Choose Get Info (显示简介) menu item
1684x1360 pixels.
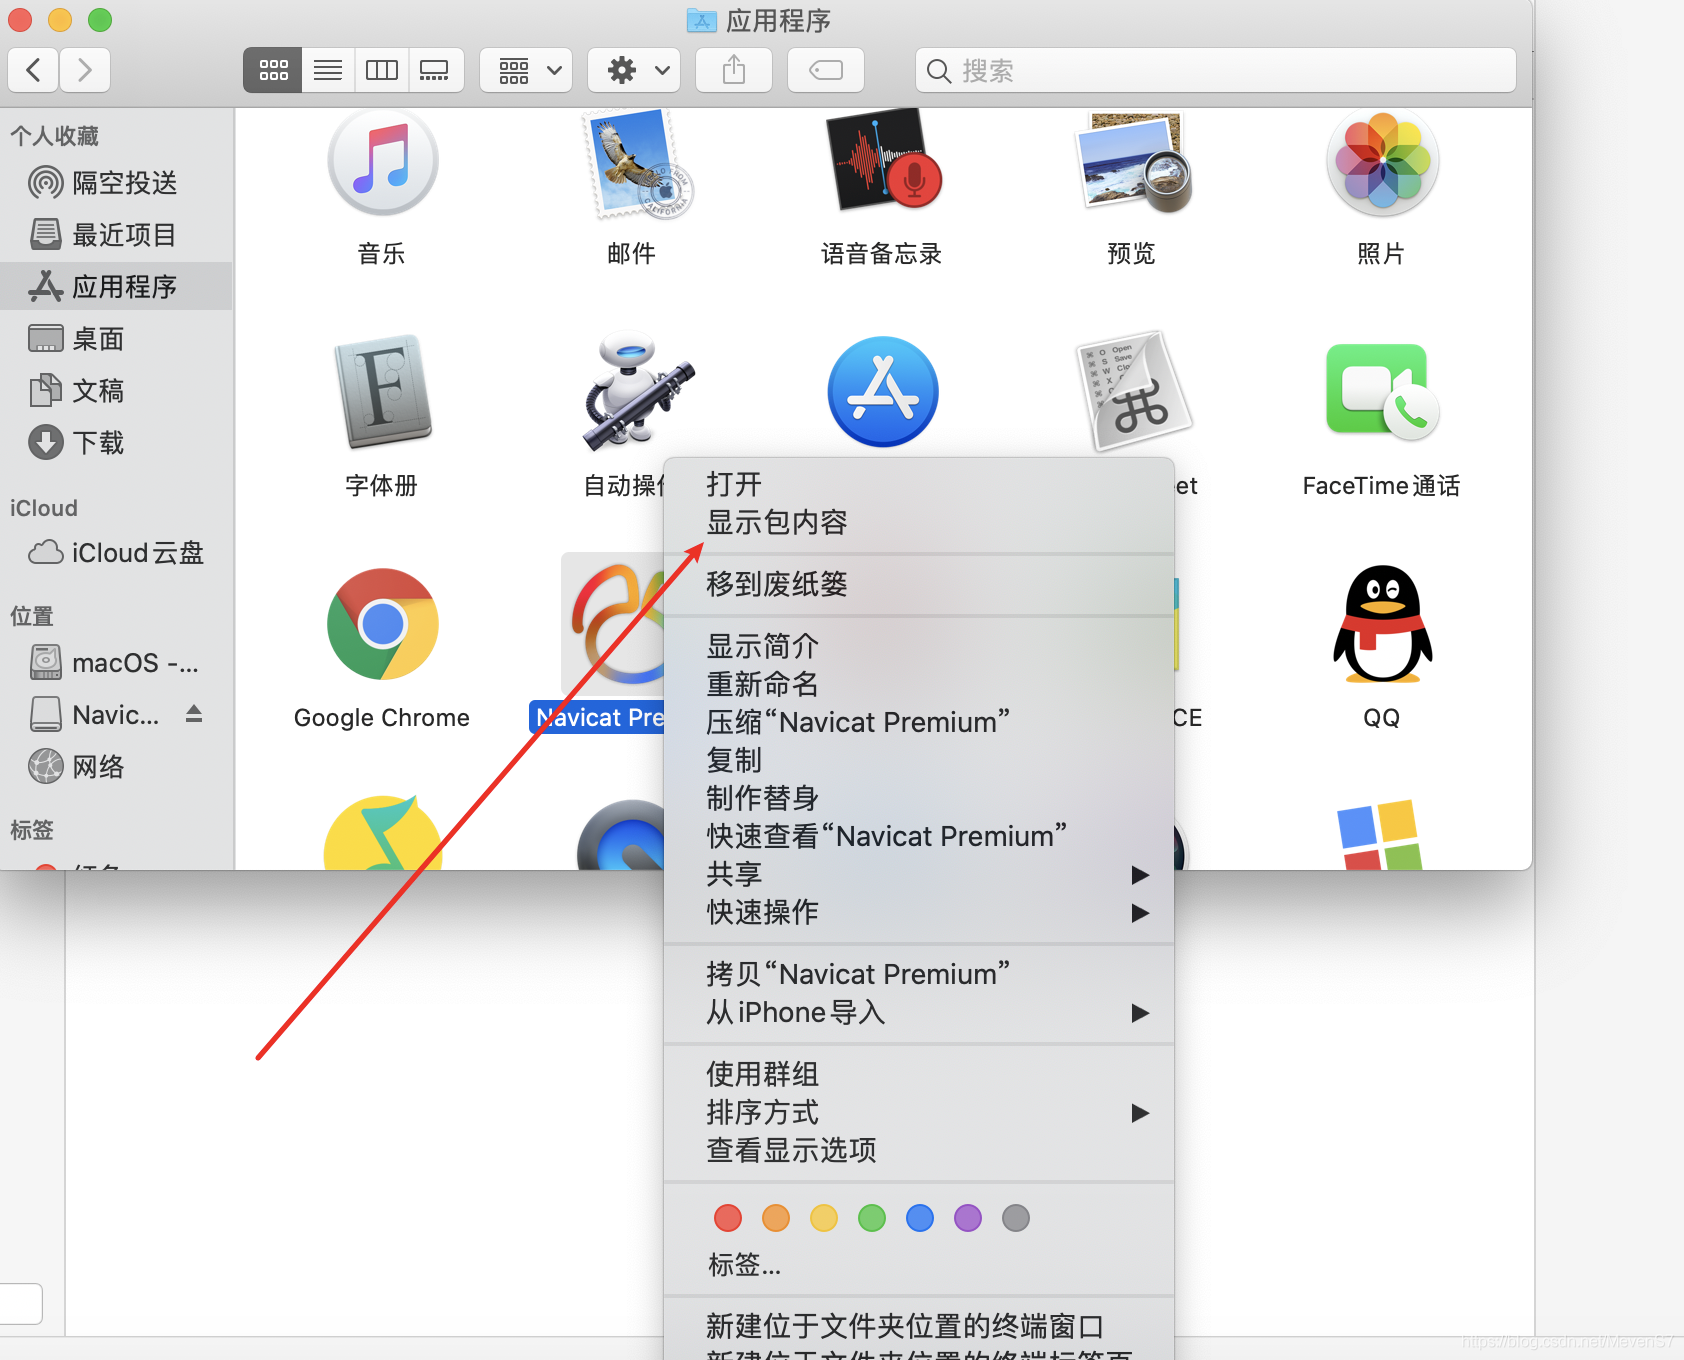pyautogui.click(x=919, y=647)
